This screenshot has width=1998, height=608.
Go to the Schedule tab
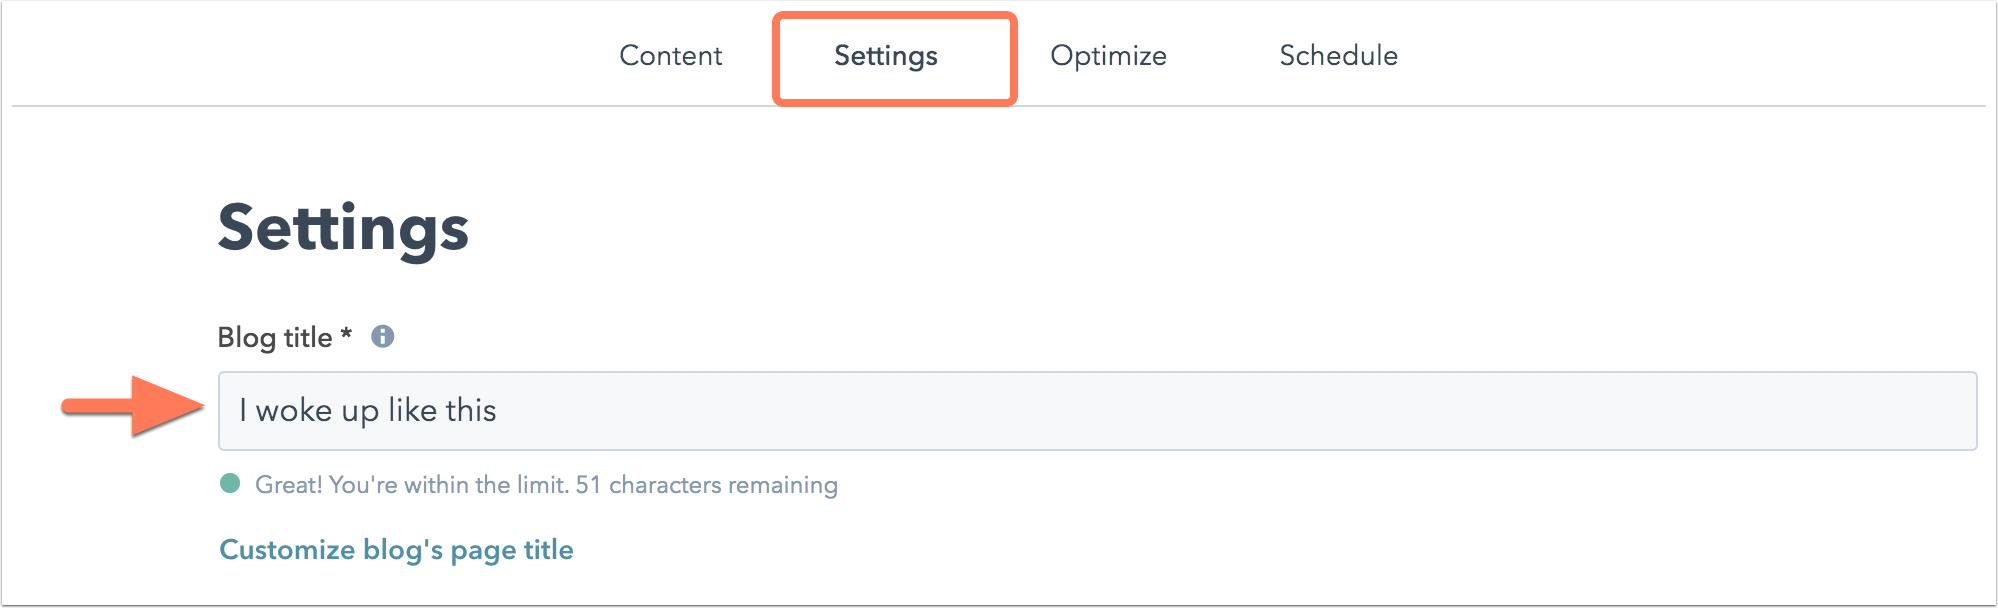click(x=1338, y=56)
